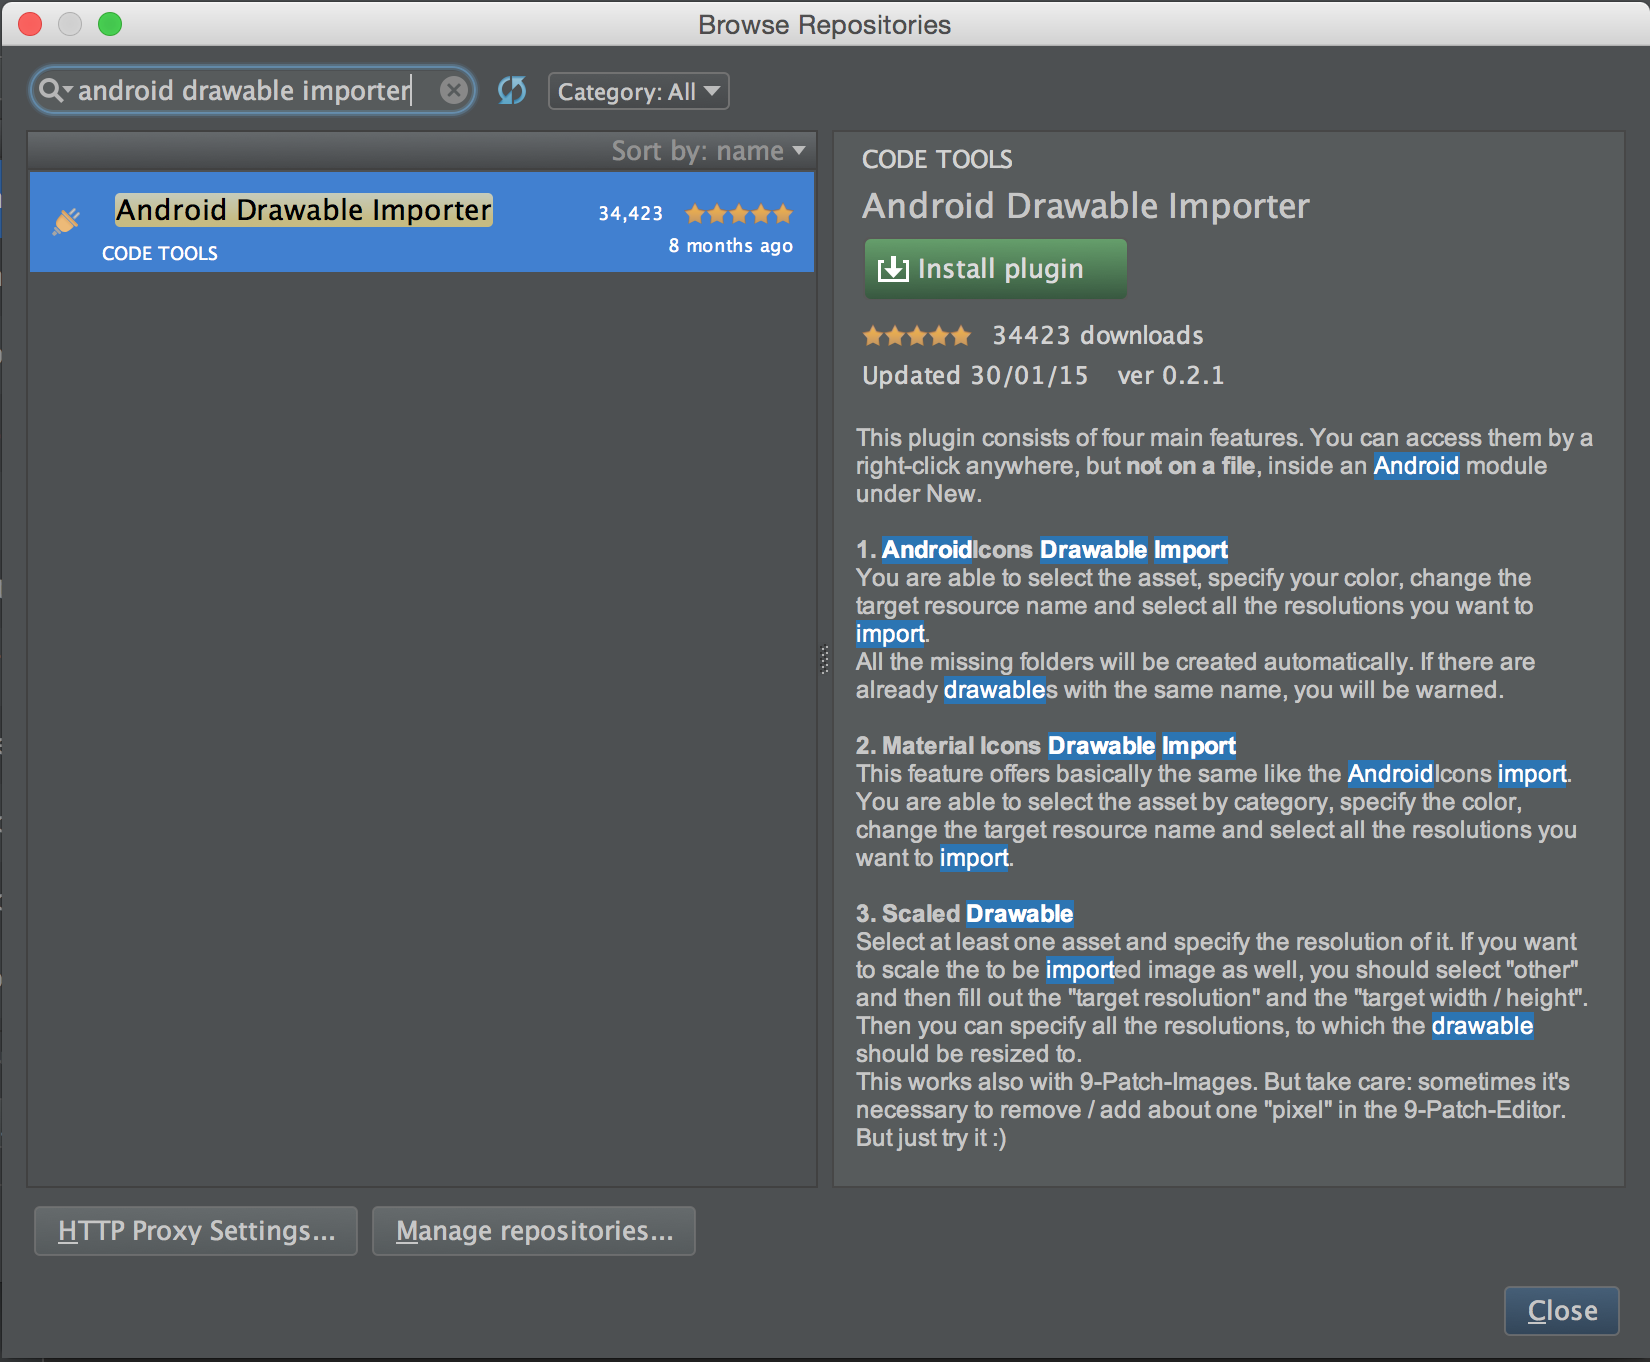This screenshot has width=1650, height=1362.
Task: Click the green macOS zoom window button
Action: [x=110, y=24]
